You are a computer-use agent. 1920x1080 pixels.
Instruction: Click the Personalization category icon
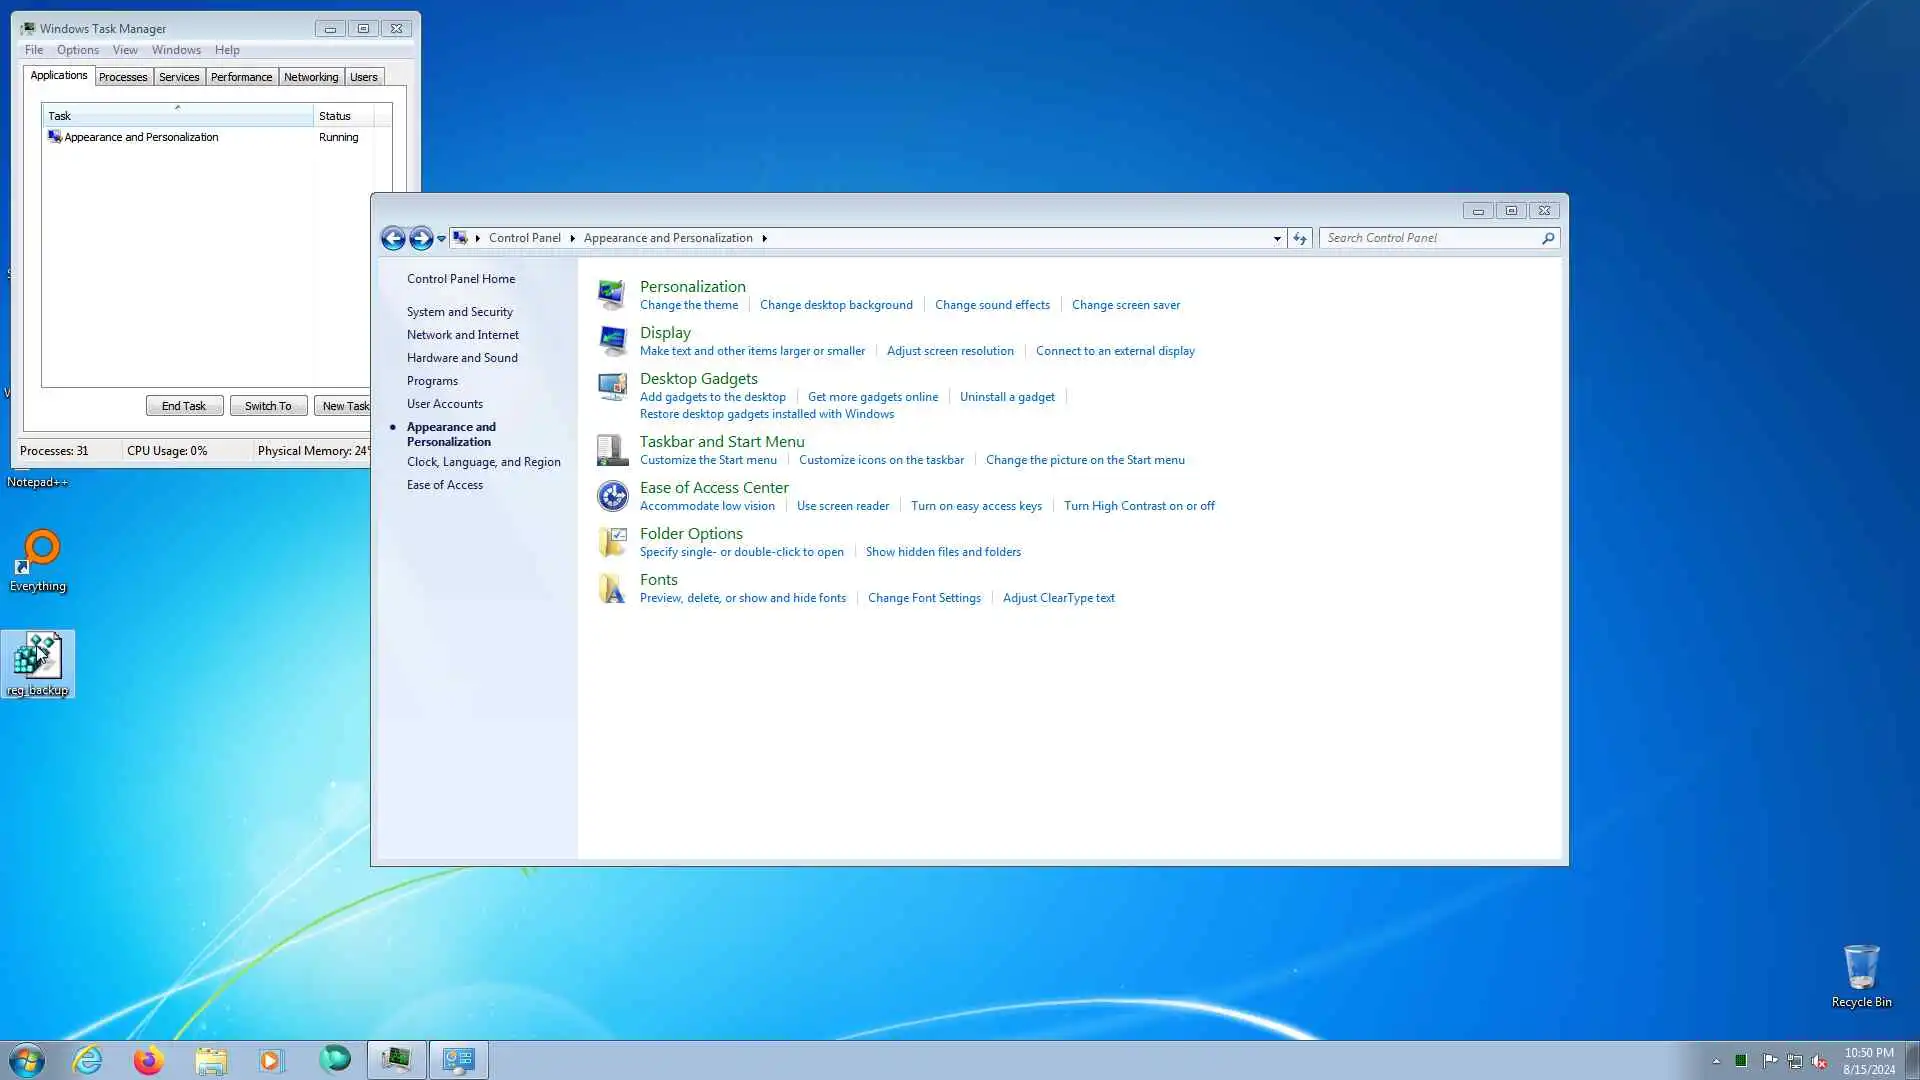point(612,295)
